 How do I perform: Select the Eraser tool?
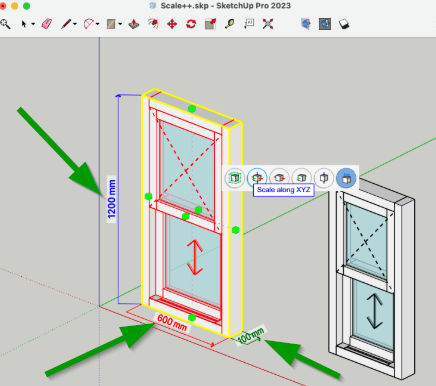[x=47, y=24]
